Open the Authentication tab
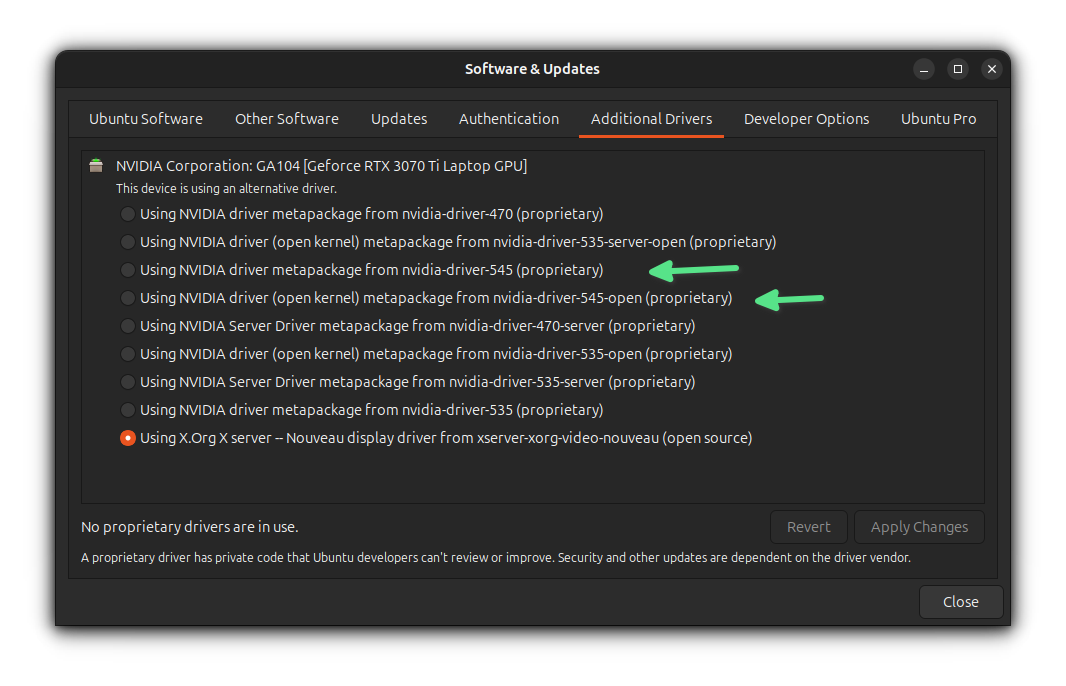Viewport: 1066px width, 686px height. click(508, 118)
